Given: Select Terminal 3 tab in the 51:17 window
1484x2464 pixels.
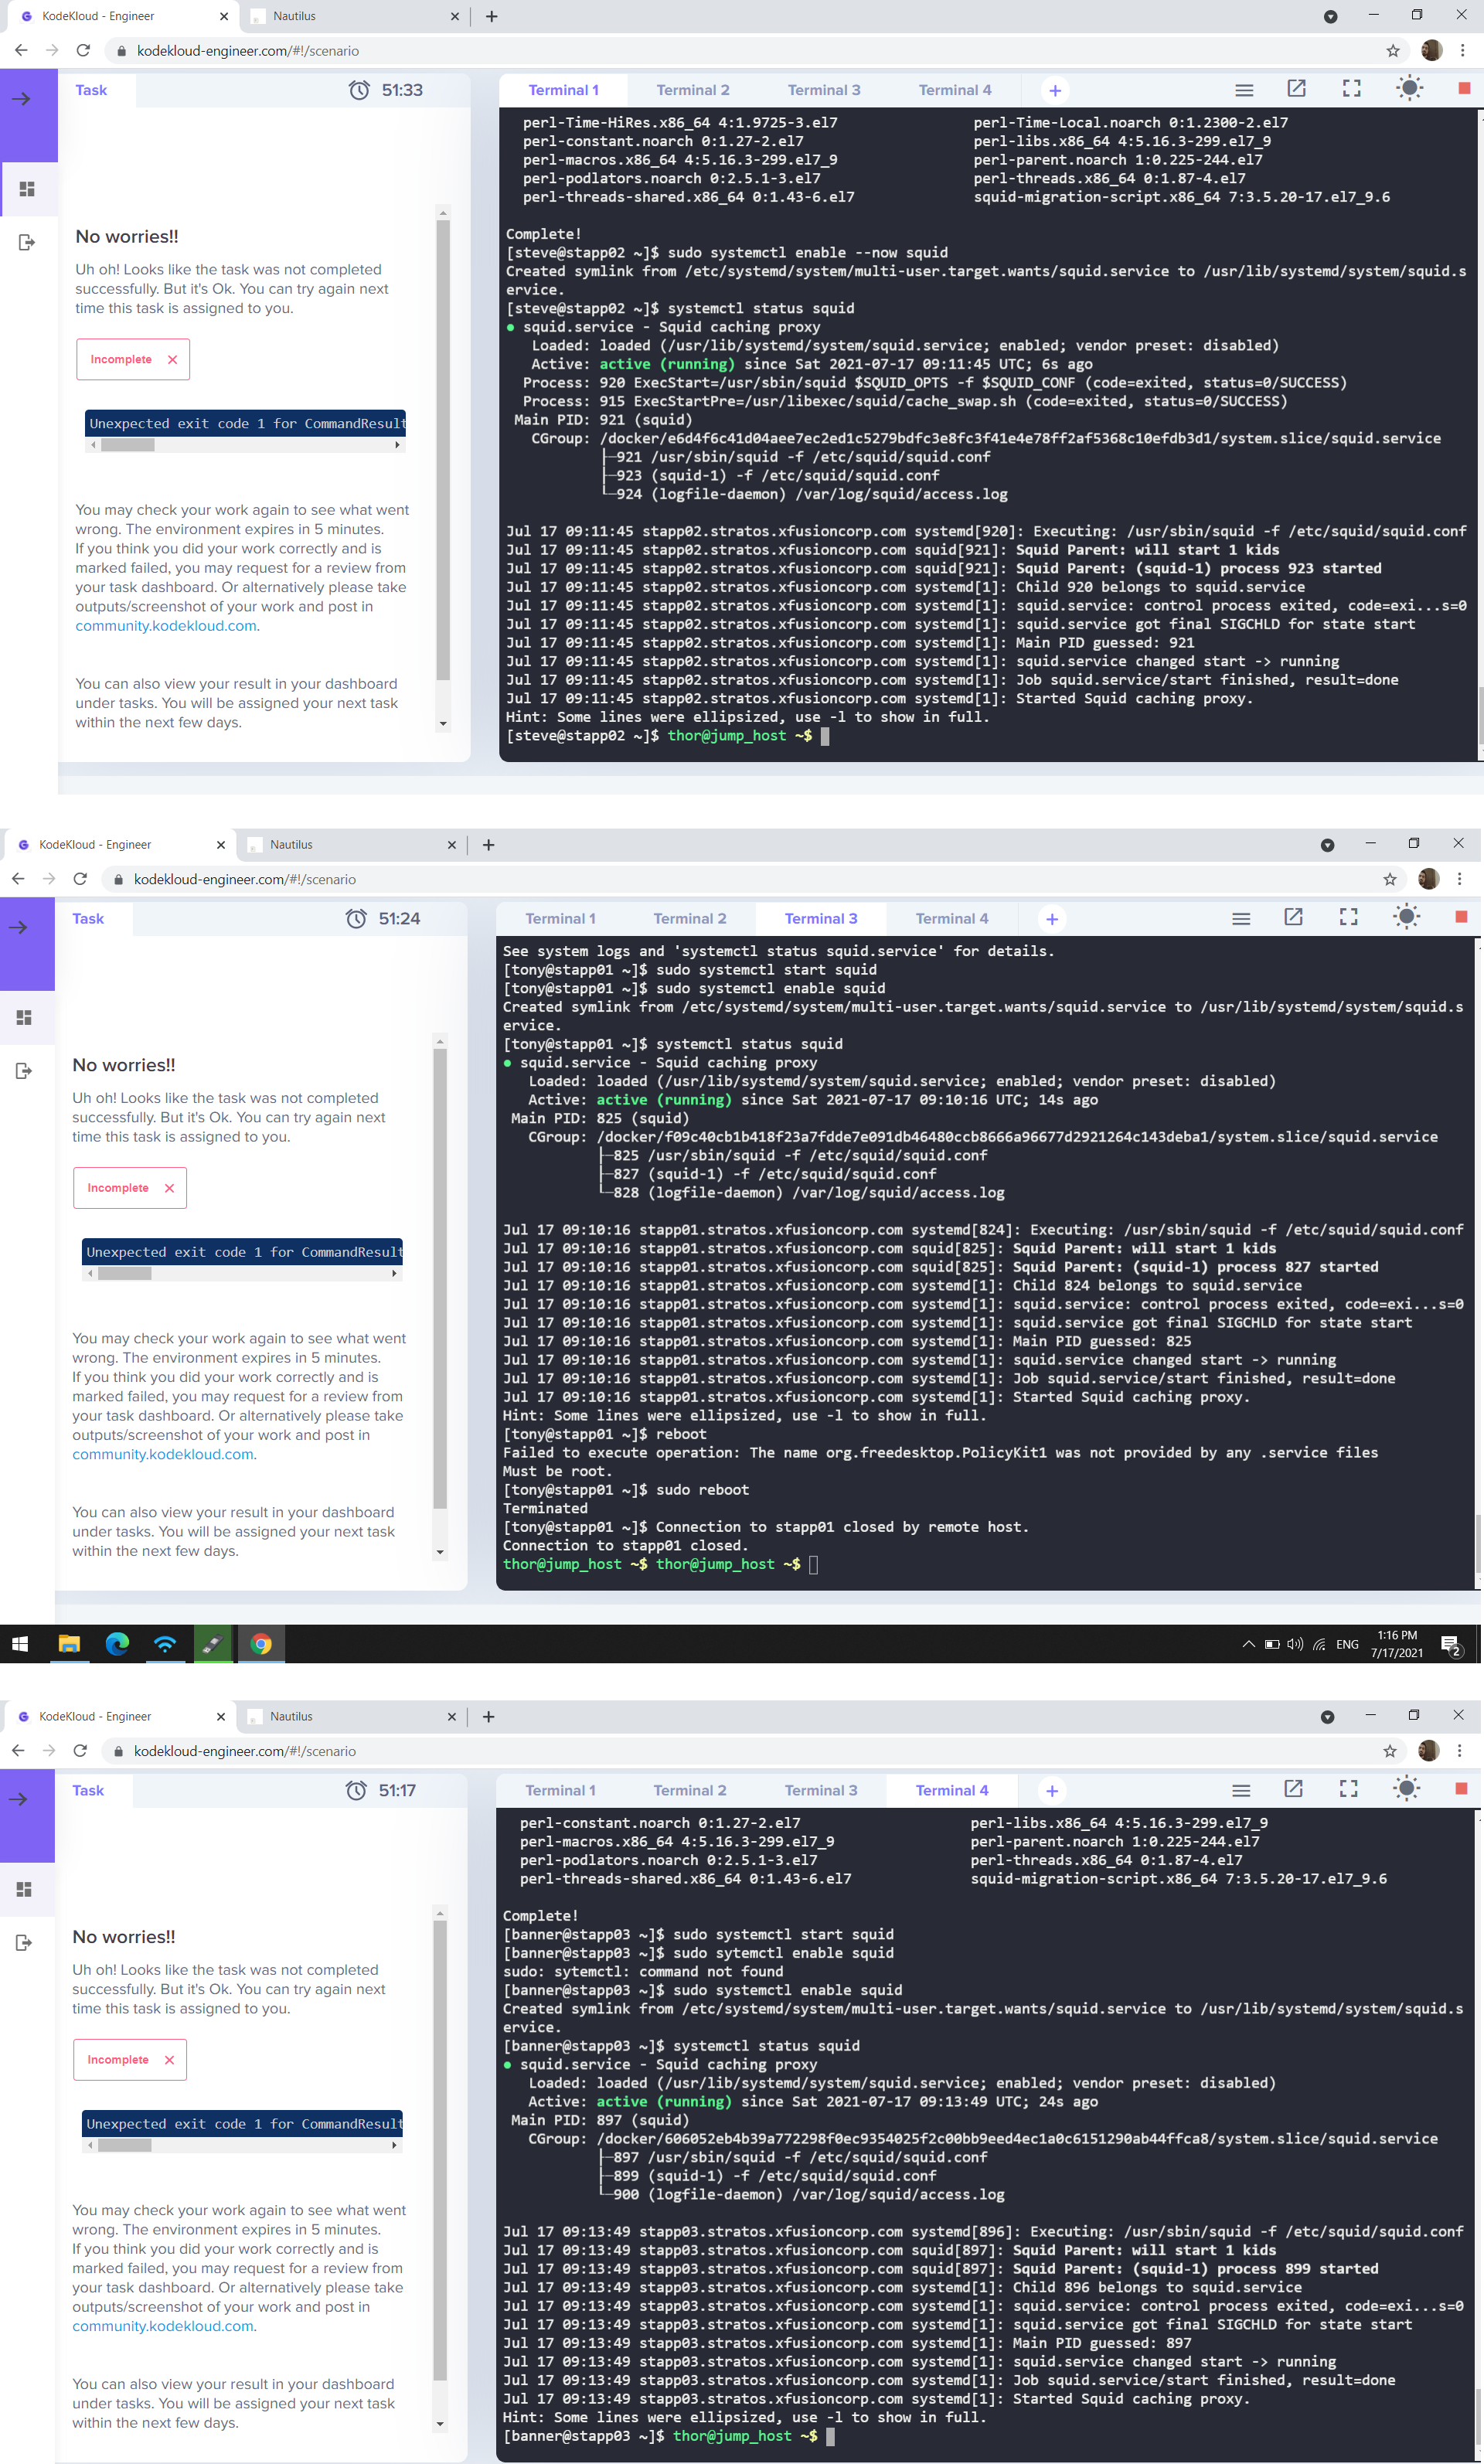Looking at the screenshot, I should click(820, 1790).
